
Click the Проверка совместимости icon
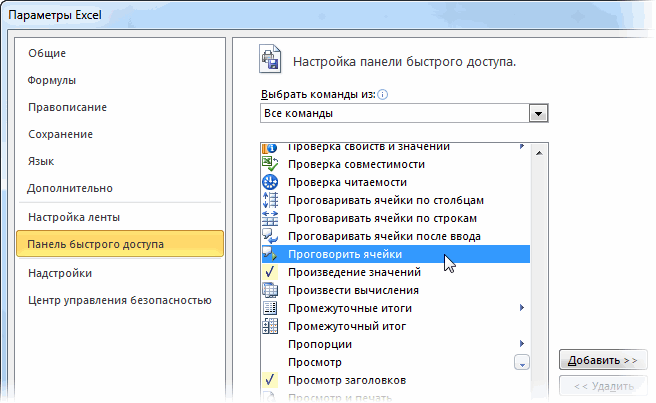[x=270, y=164]
